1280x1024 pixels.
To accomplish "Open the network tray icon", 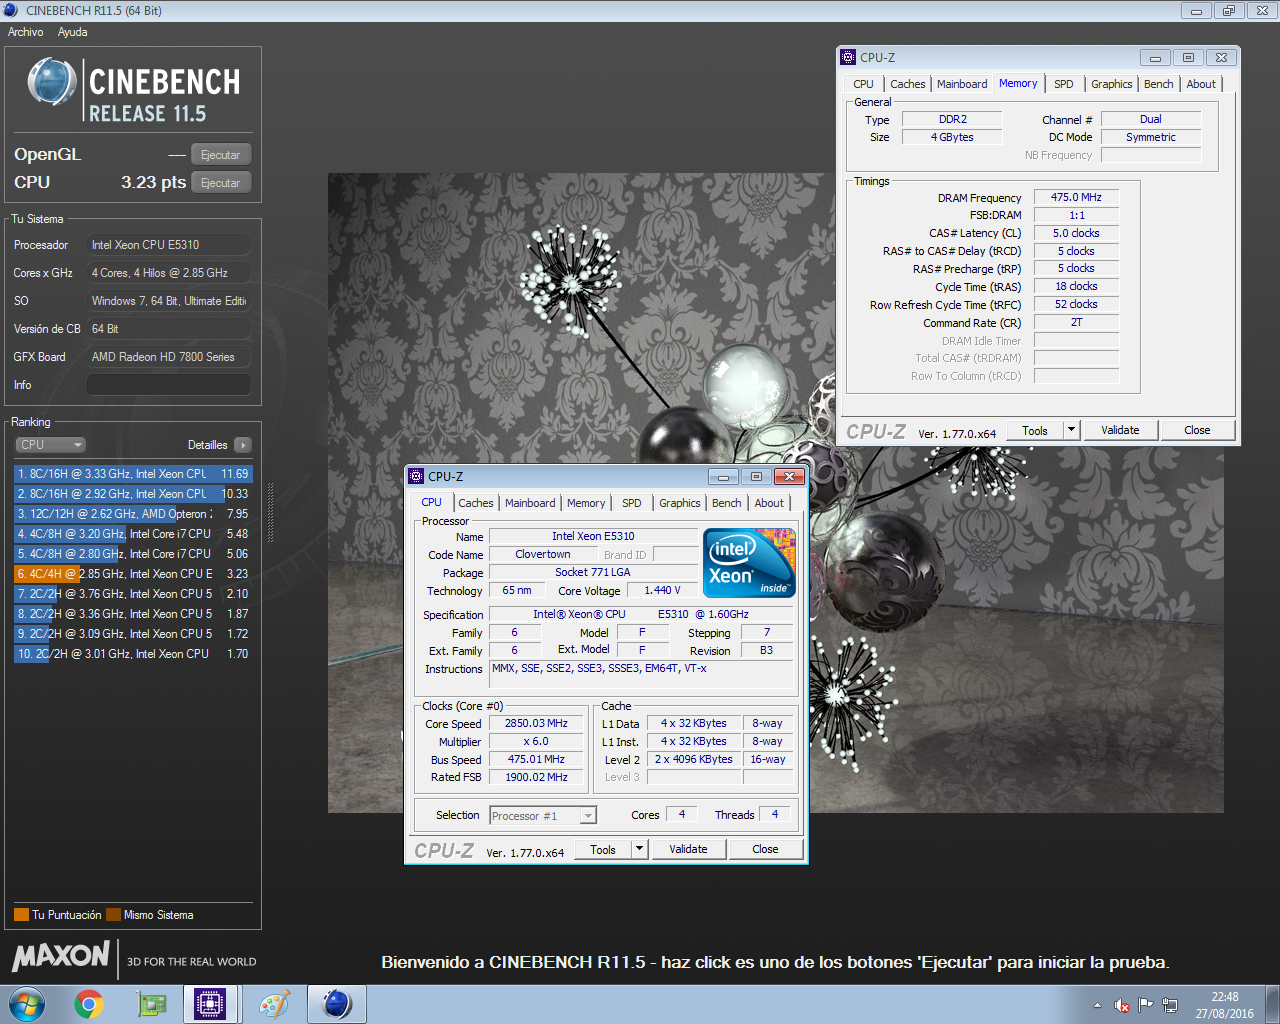I will (1170, 1005).
